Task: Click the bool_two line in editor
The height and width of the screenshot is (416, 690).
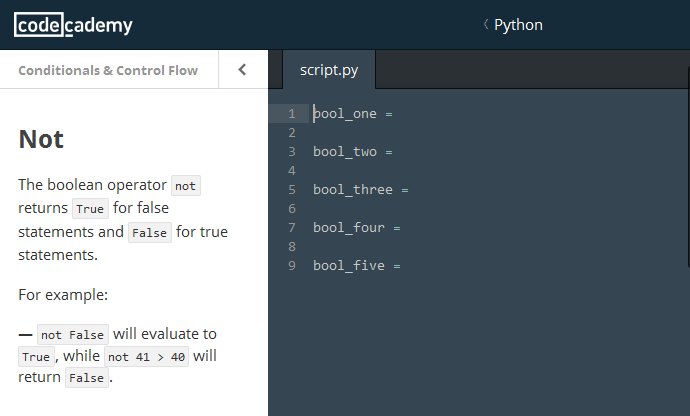Action: pos(352,152)
